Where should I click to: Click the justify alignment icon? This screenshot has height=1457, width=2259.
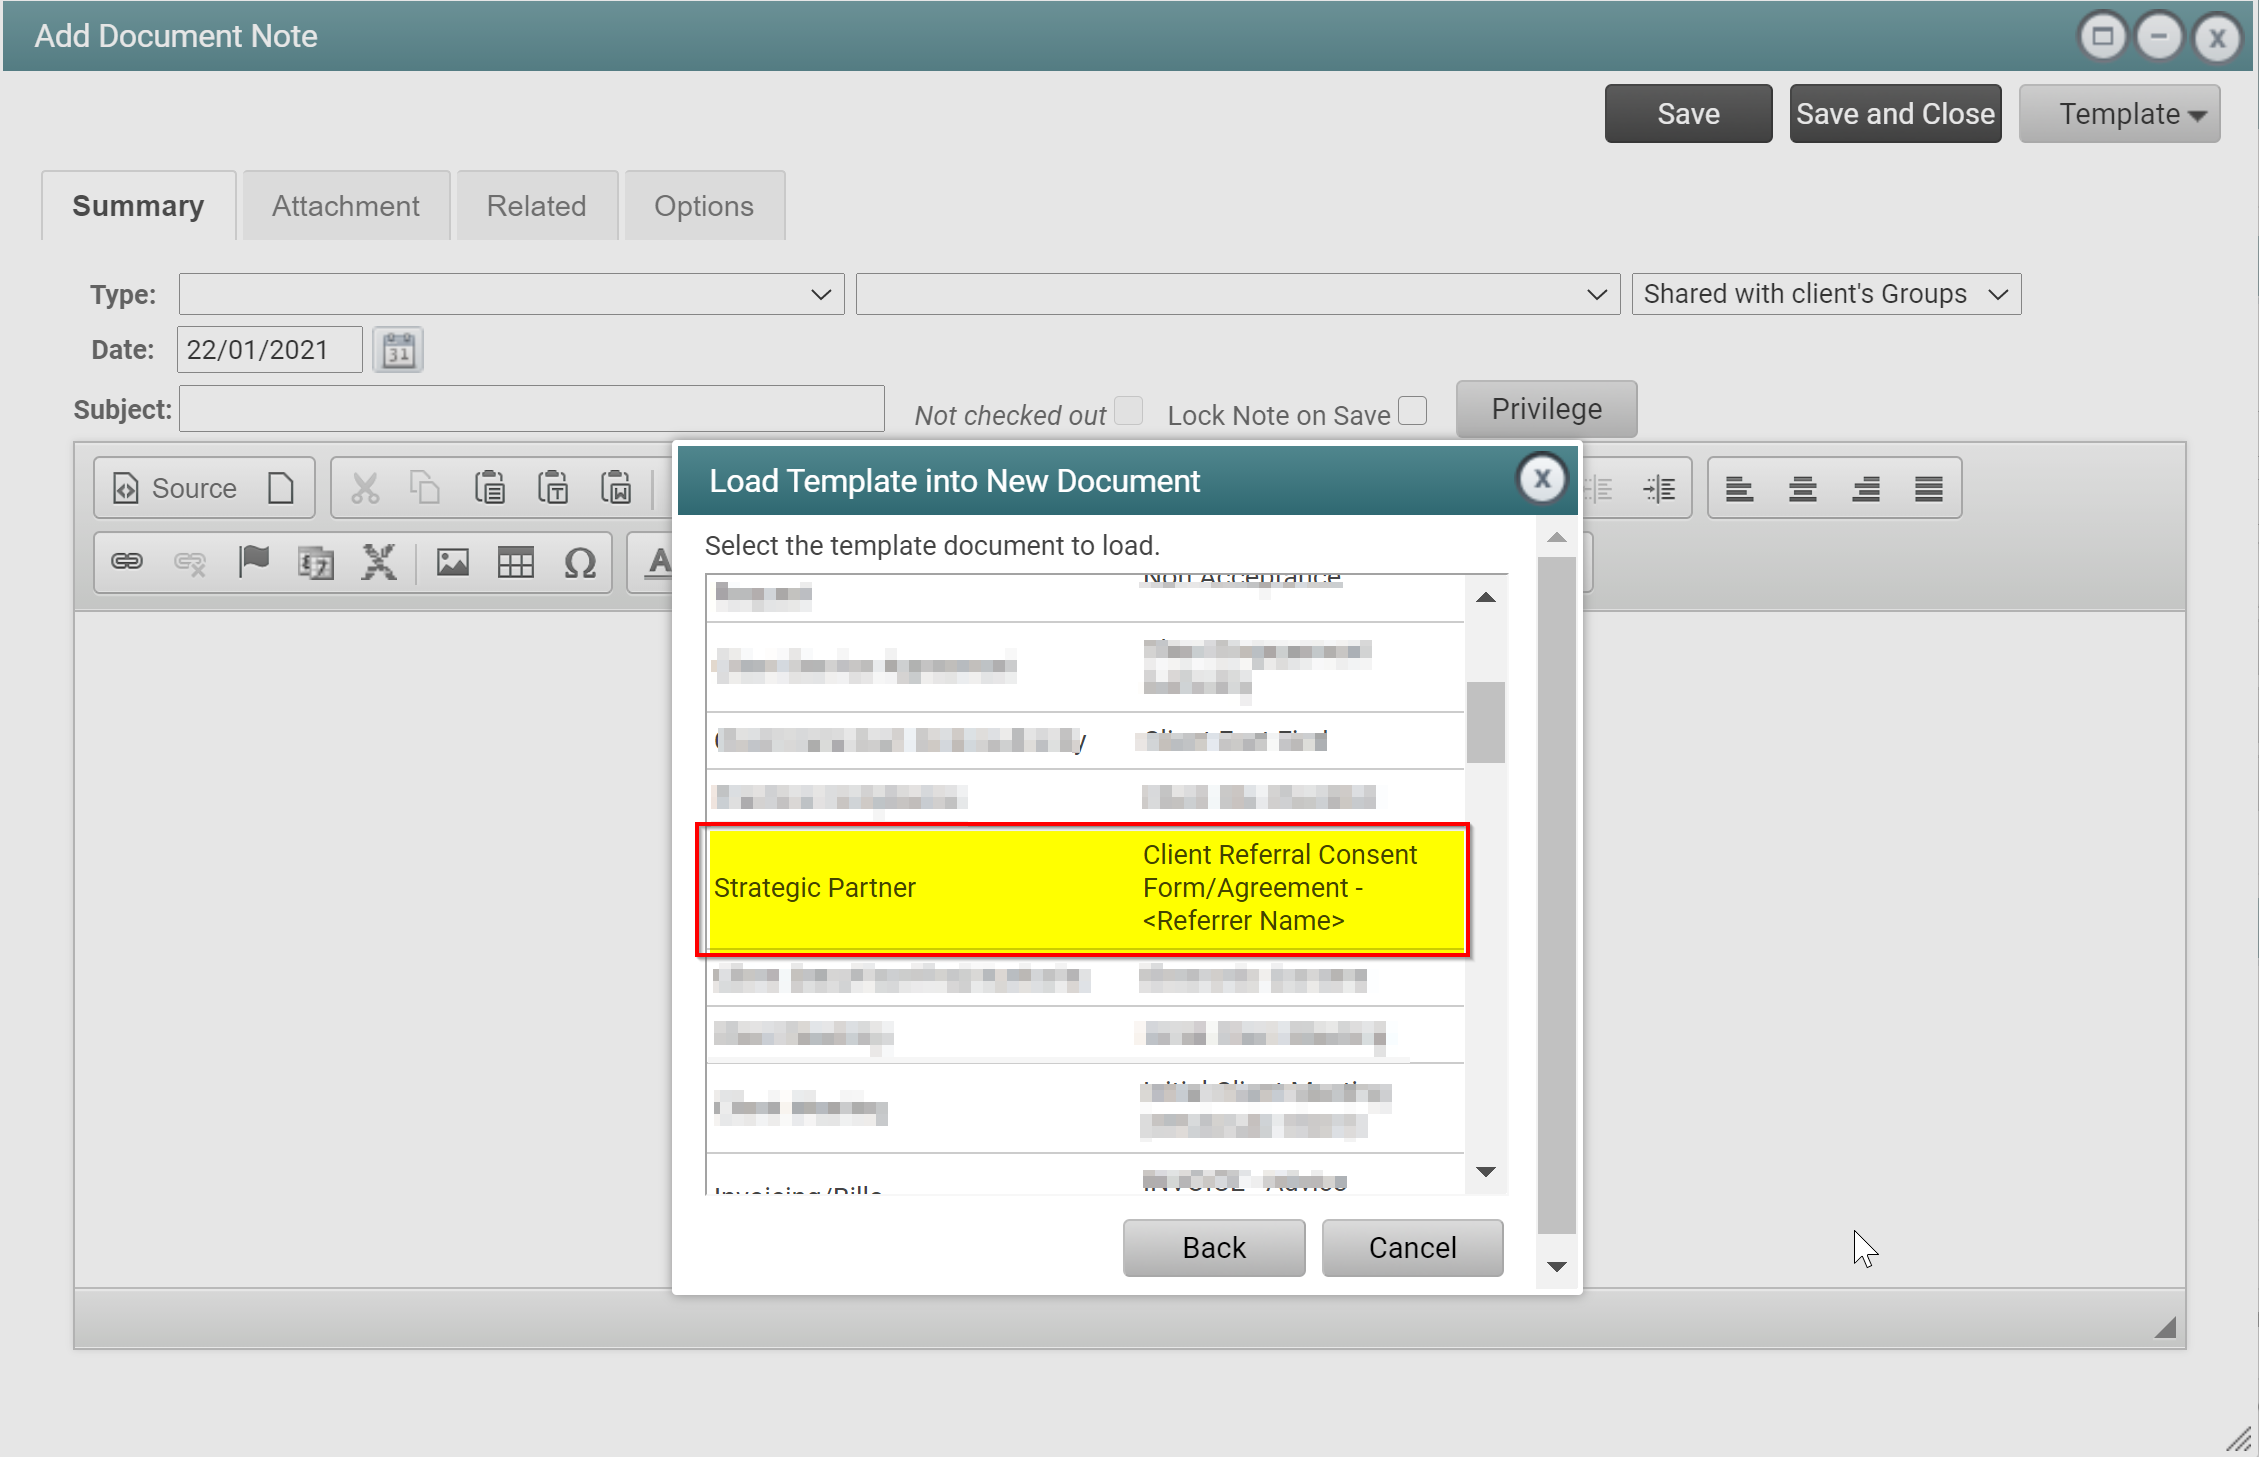[1928, 488]
